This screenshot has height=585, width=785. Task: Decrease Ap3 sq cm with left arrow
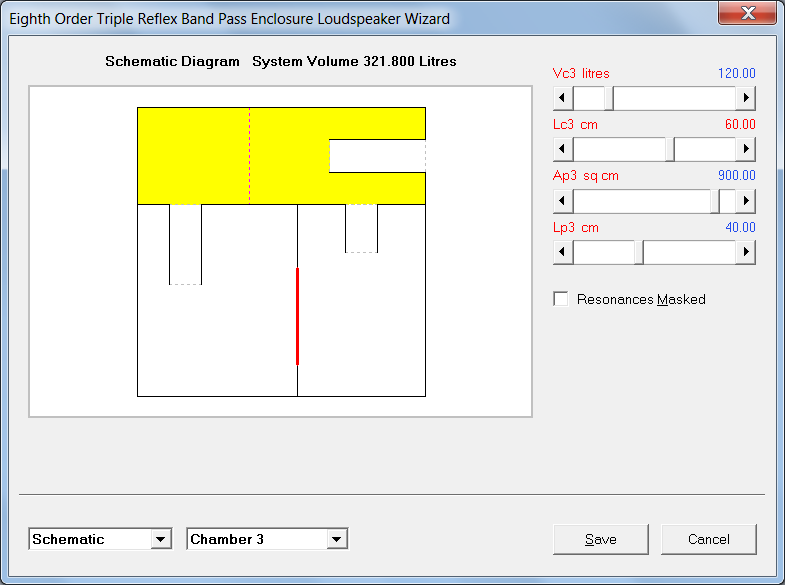(563, 201)
